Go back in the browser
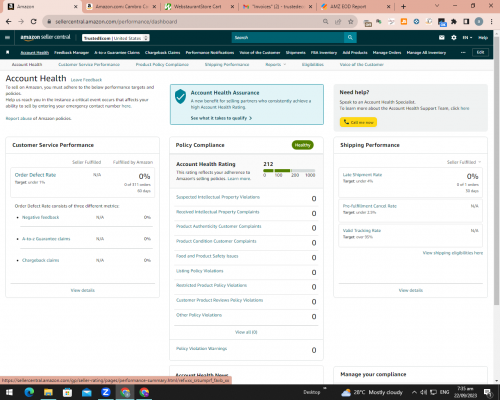500x400 pixels. tap(9, 22)
